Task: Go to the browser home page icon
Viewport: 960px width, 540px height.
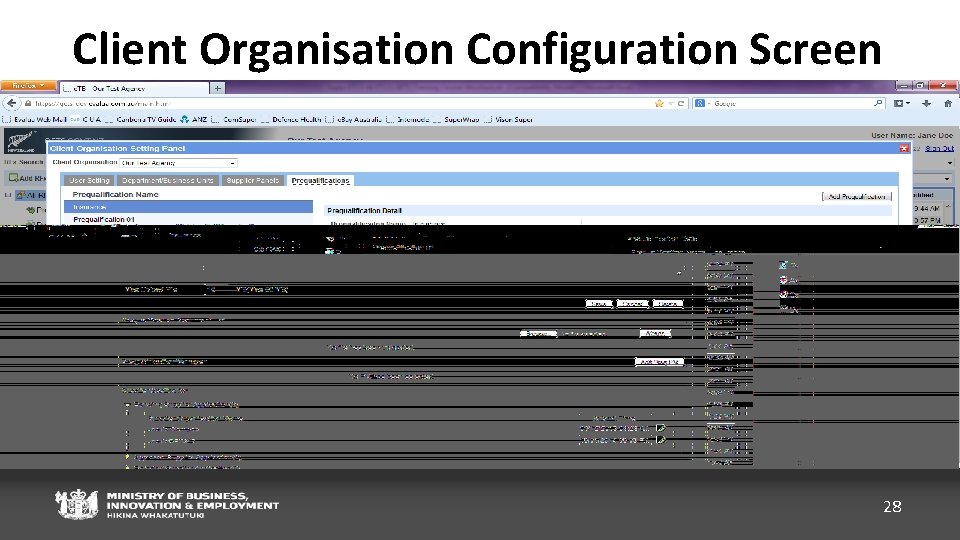Action: 948,103
